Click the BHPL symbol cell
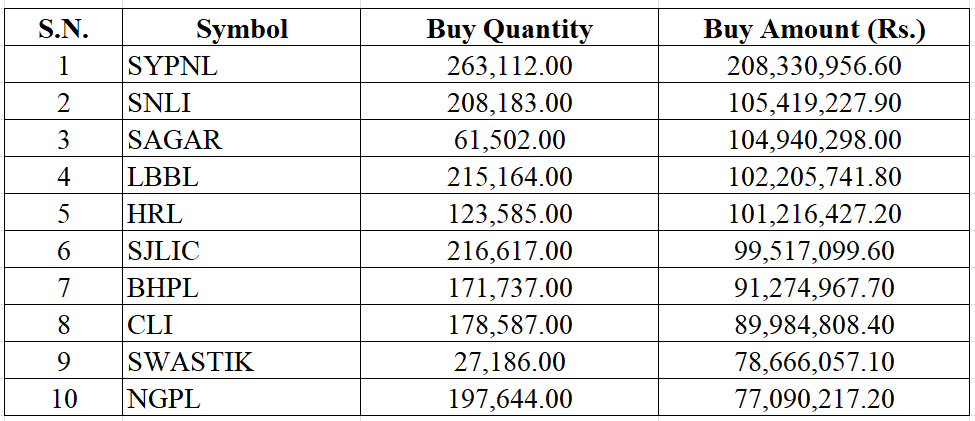This screenshot has height=421, width=975. [163, 288]
